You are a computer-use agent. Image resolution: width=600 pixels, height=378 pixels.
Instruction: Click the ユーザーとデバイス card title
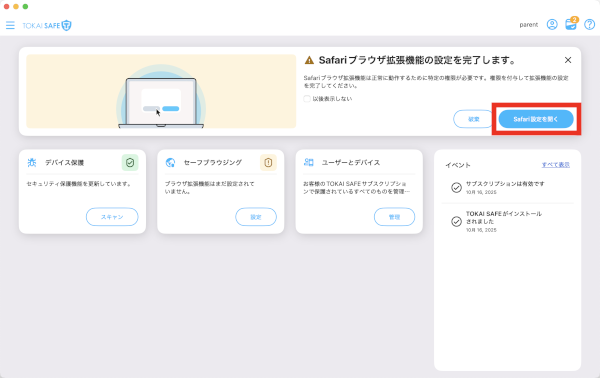pyautogui.click(x=351, y=163)
